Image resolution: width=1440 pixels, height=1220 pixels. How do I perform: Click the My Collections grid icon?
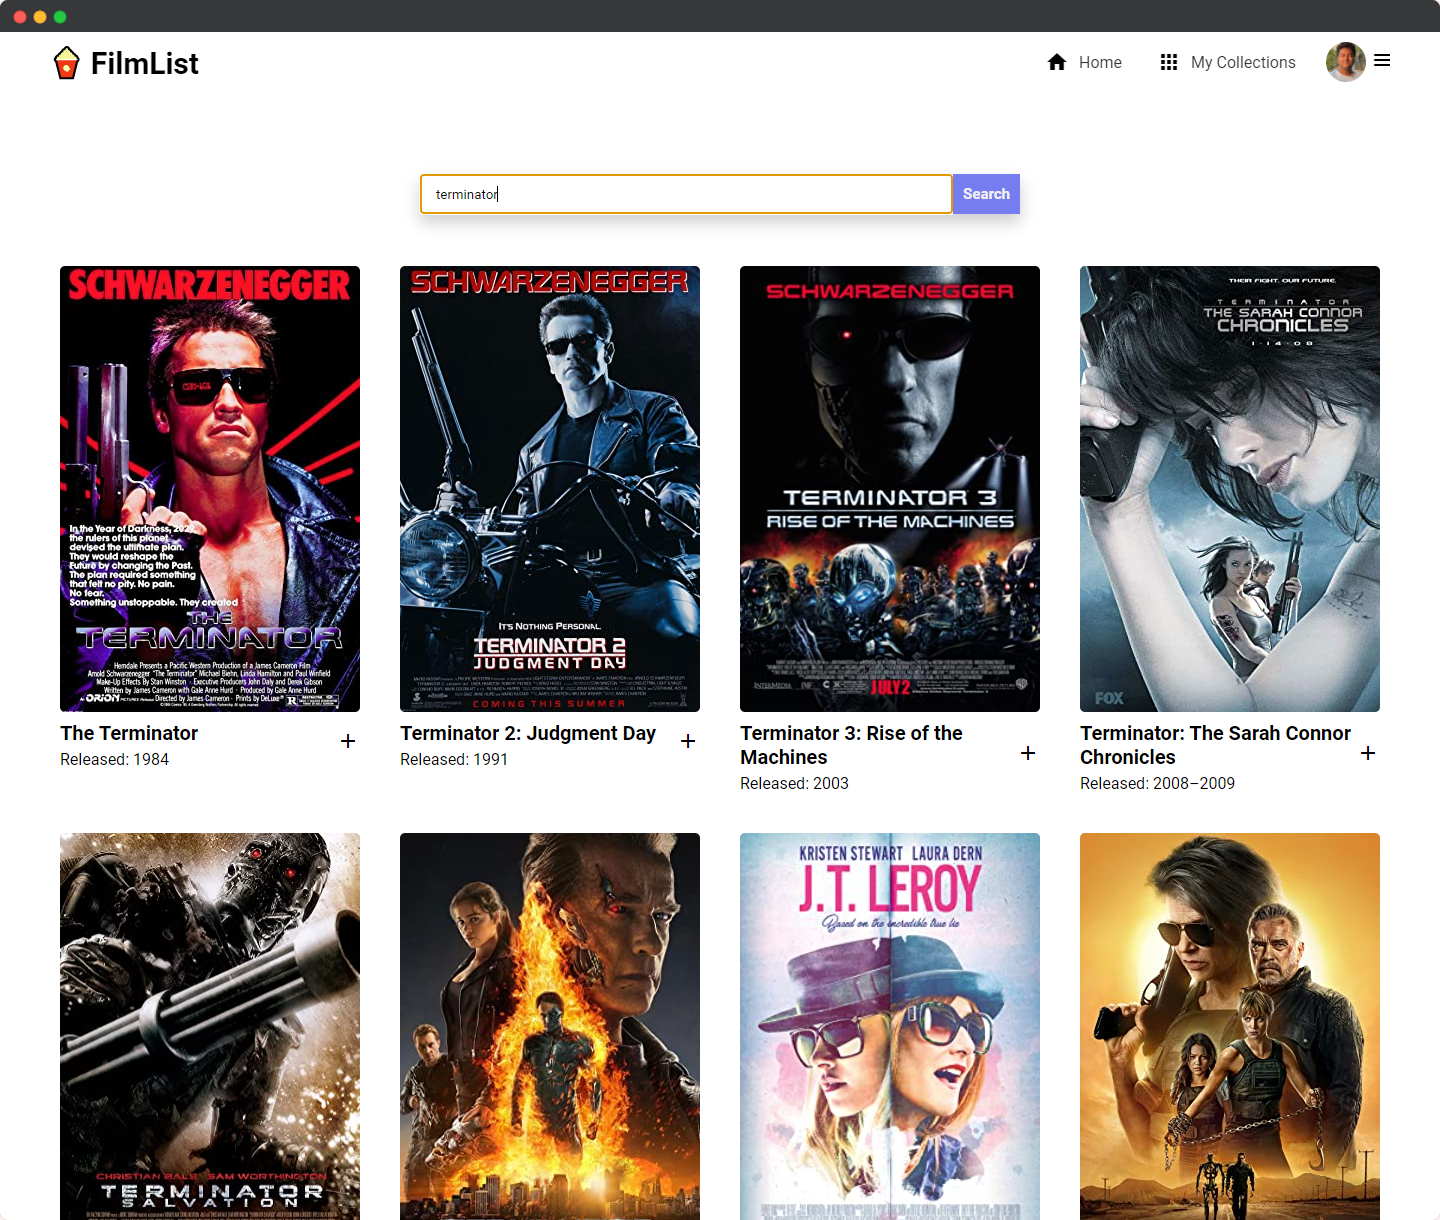click(1168, 62)
